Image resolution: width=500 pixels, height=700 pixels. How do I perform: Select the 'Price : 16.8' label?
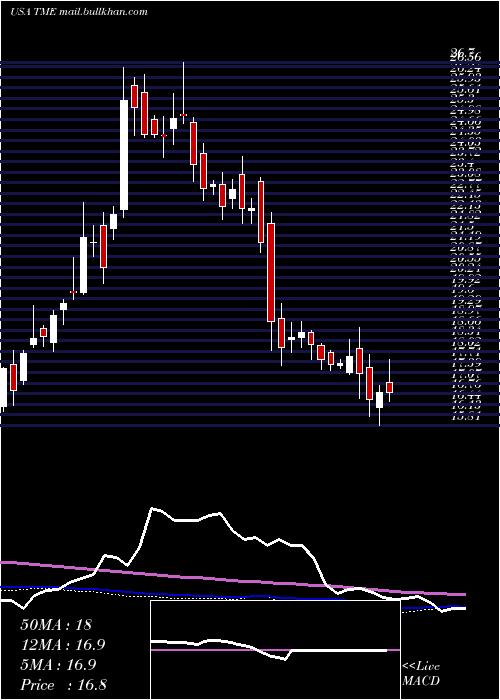pyautogui.click(x=63, y=685)
